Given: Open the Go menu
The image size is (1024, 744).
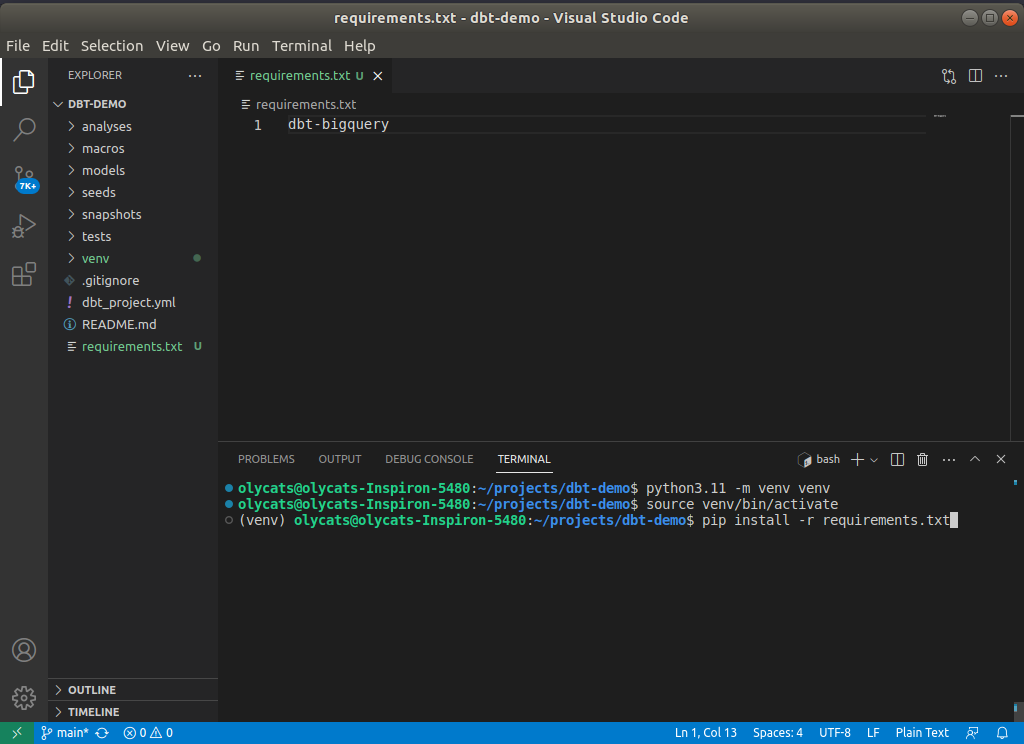Looking at the screenshot, I should [211, 46].
